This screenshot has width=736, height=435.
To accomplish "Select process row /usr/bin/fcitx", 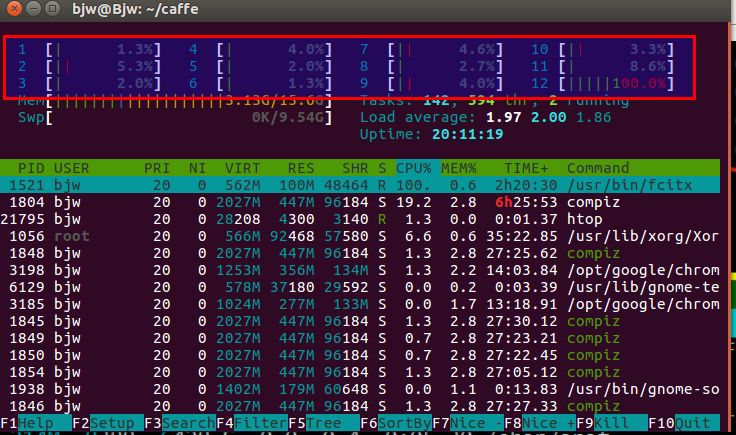I will pos(360,185).
